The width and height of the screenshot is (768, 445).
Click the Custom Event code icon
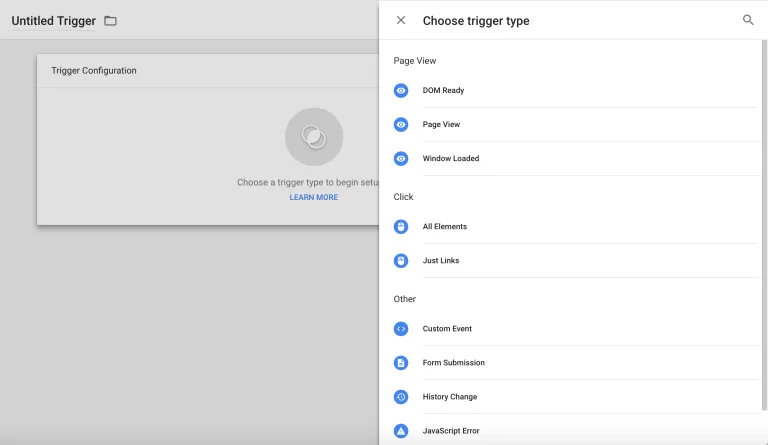pyautogui.click(x=401, y=328)
